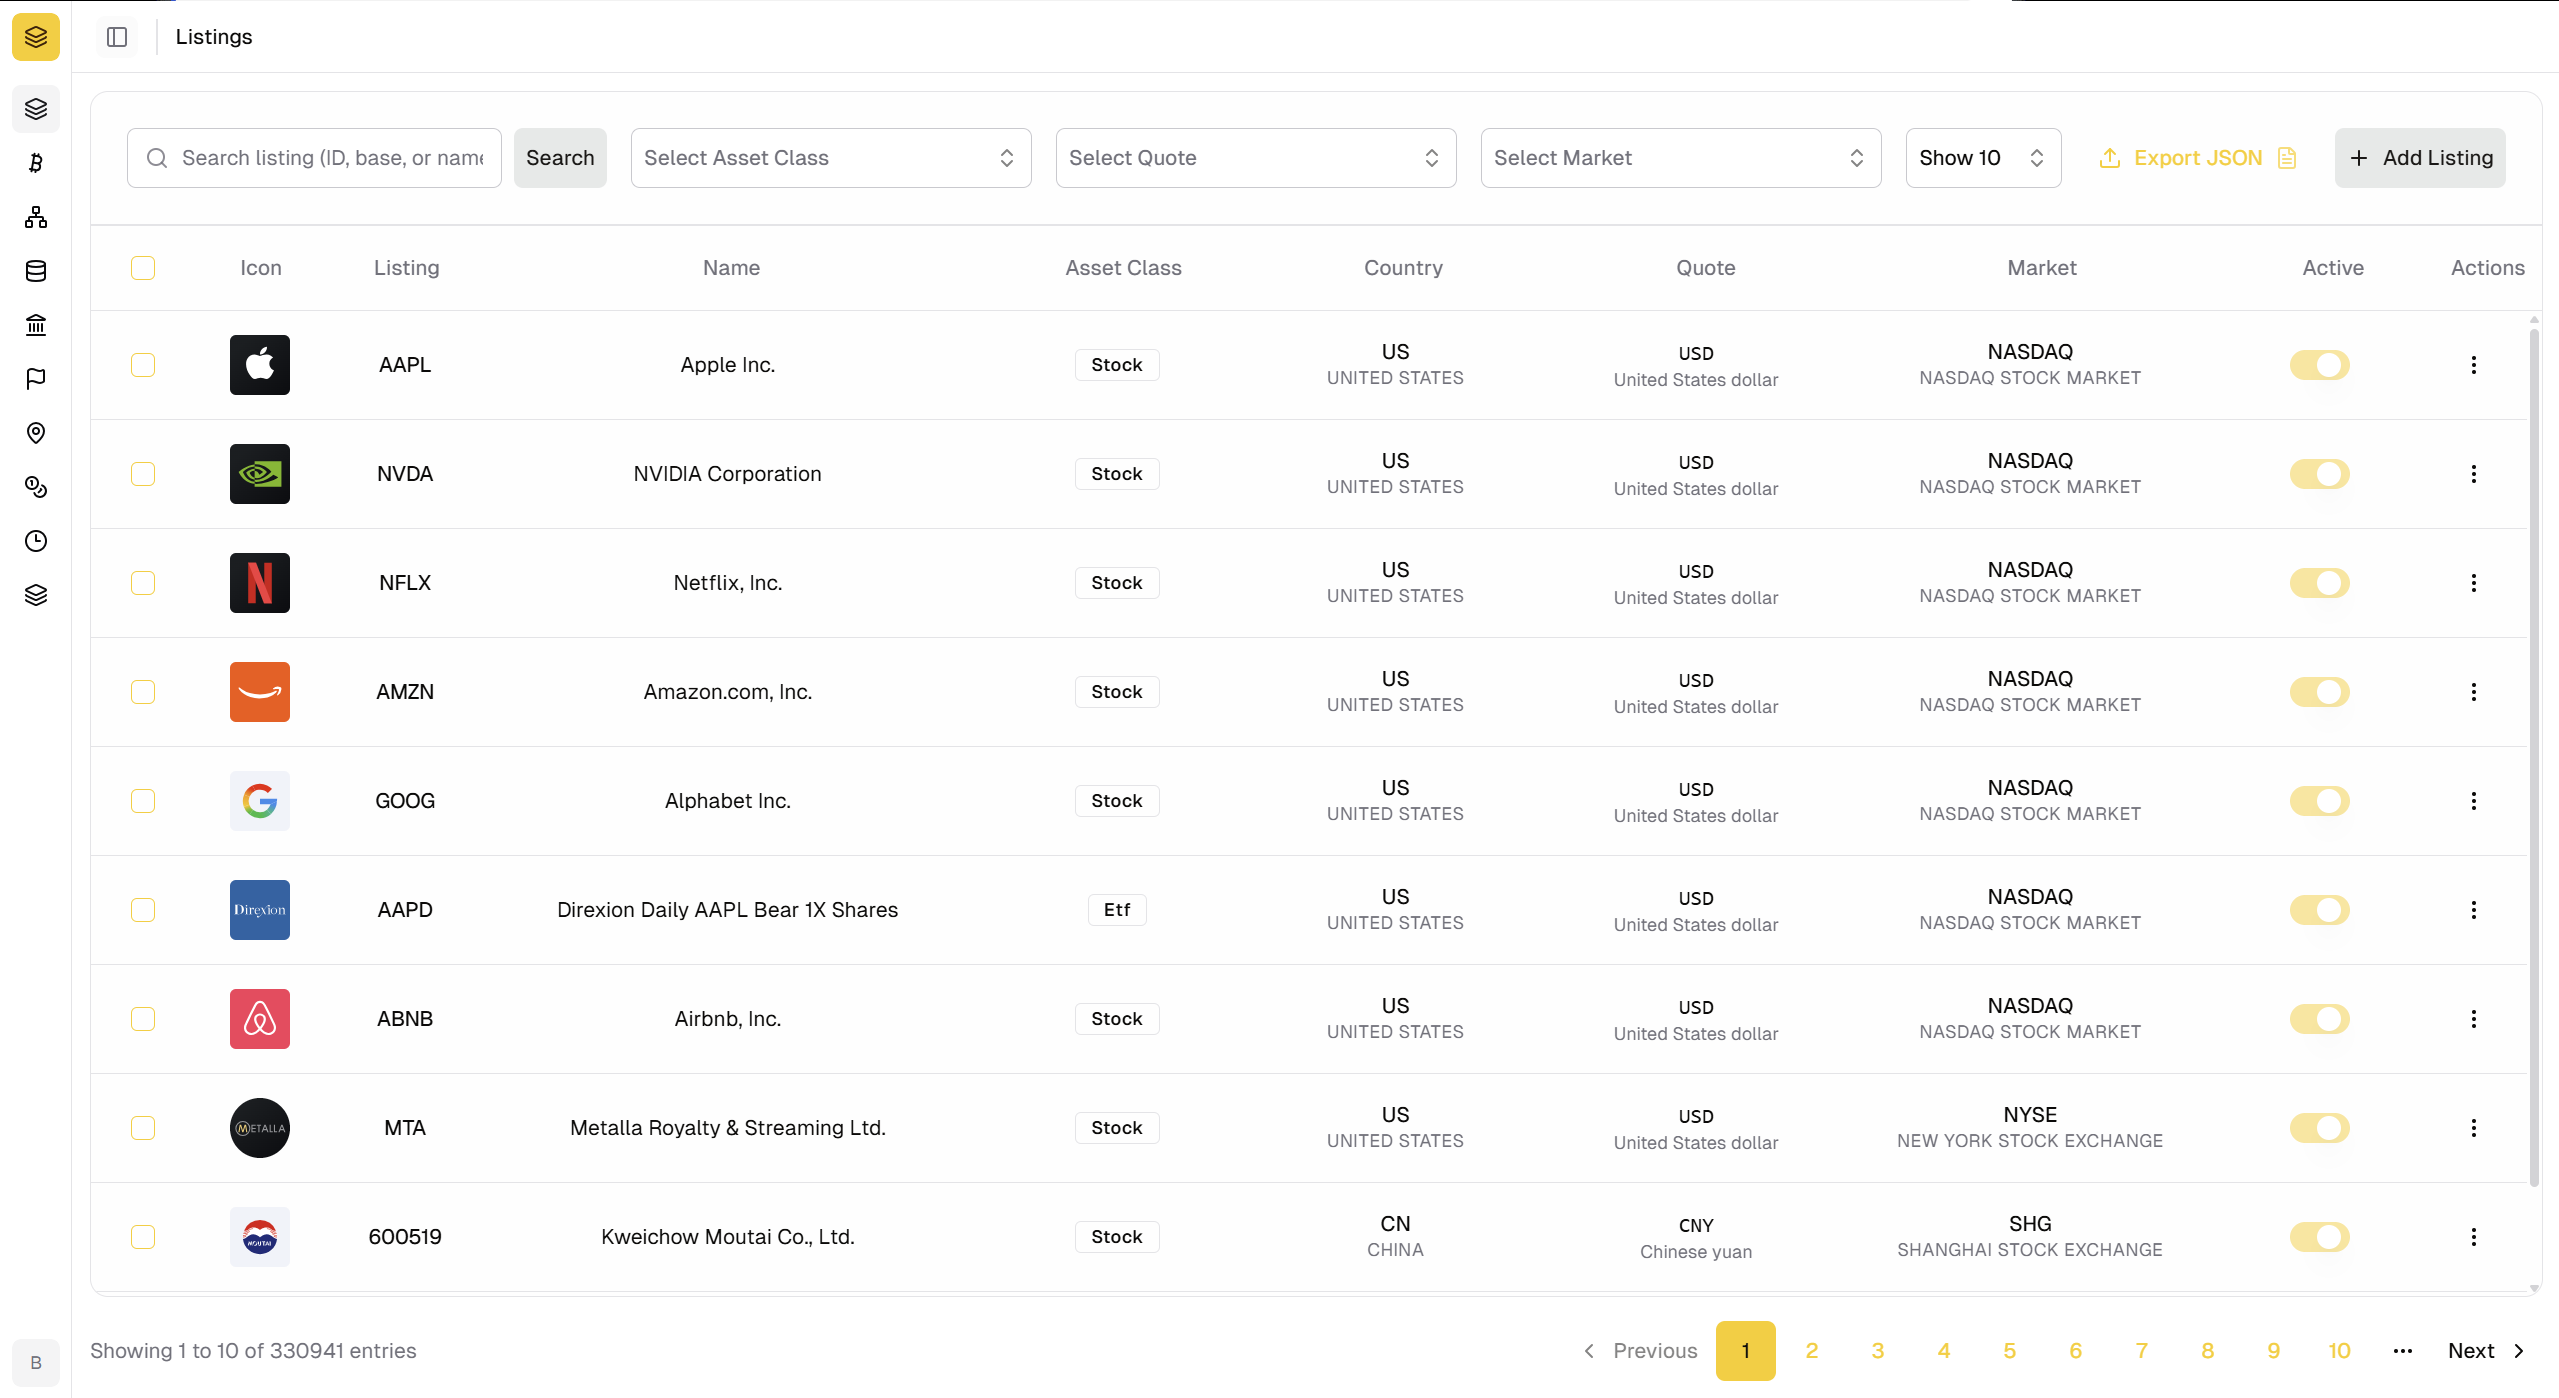
Task: Expand the Select Asset Class dropdown
Action: pos(830,158)
